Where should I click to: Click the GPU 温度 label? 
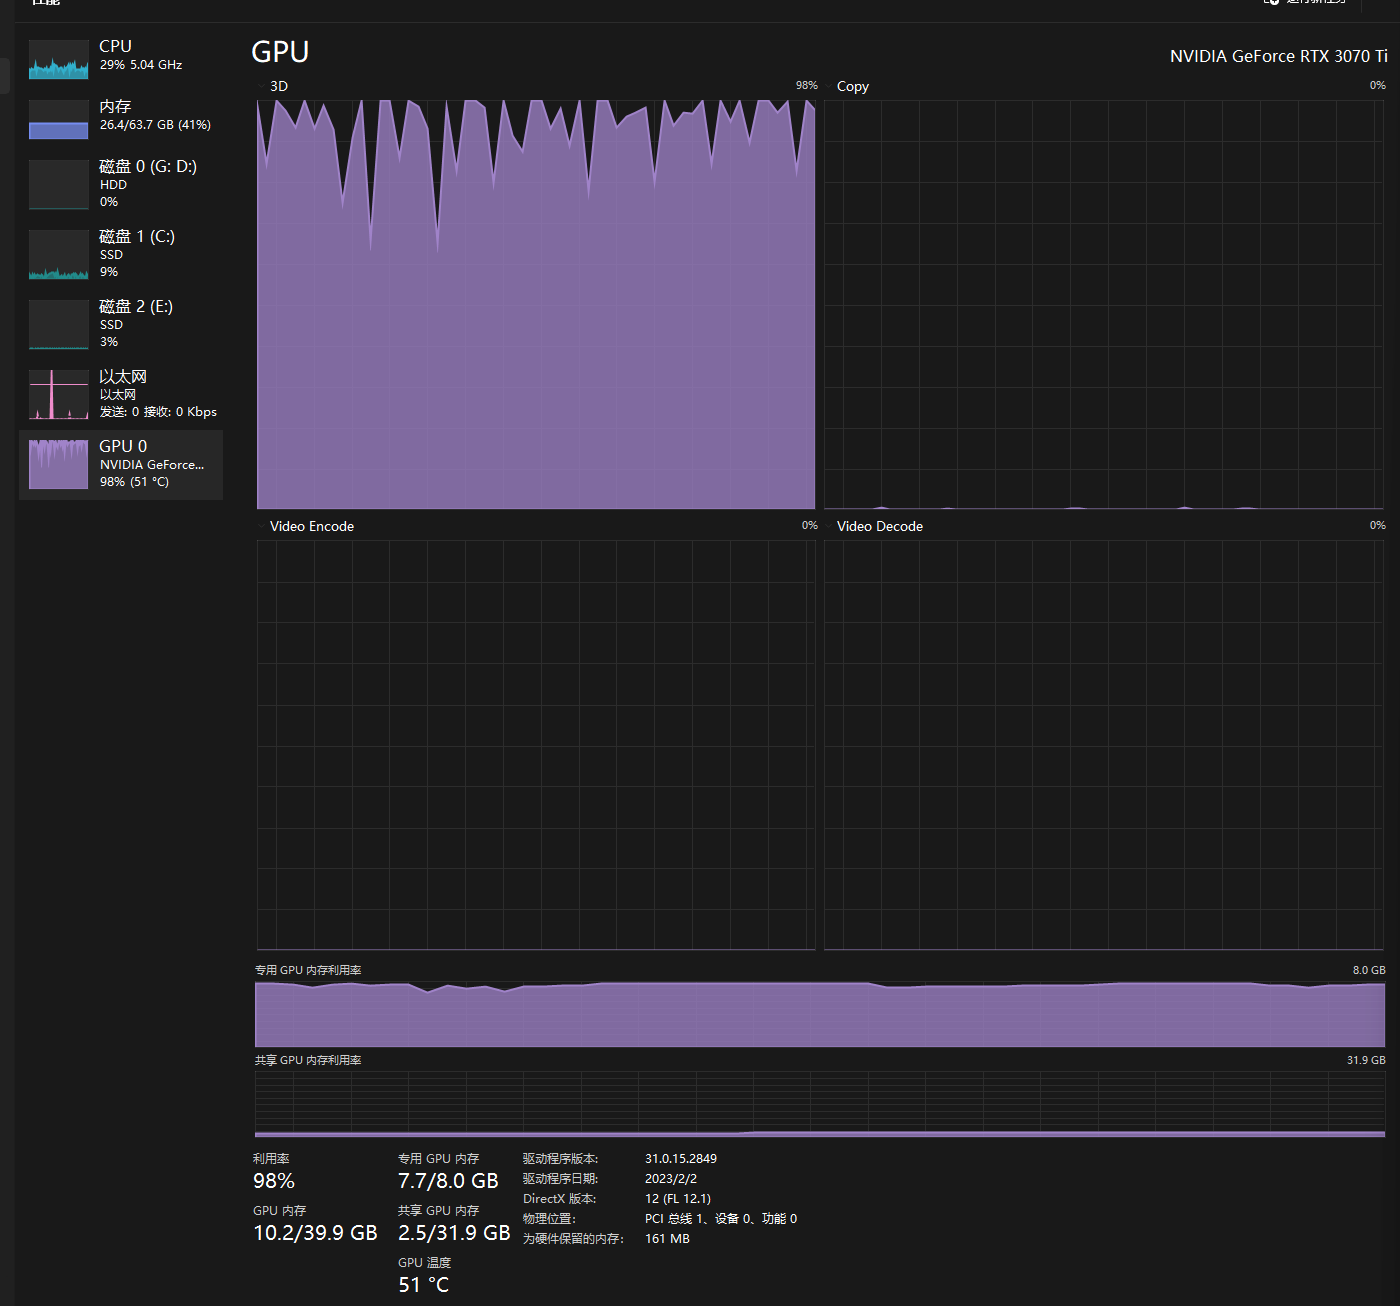pyautogui.click(x=424, y=1263)
